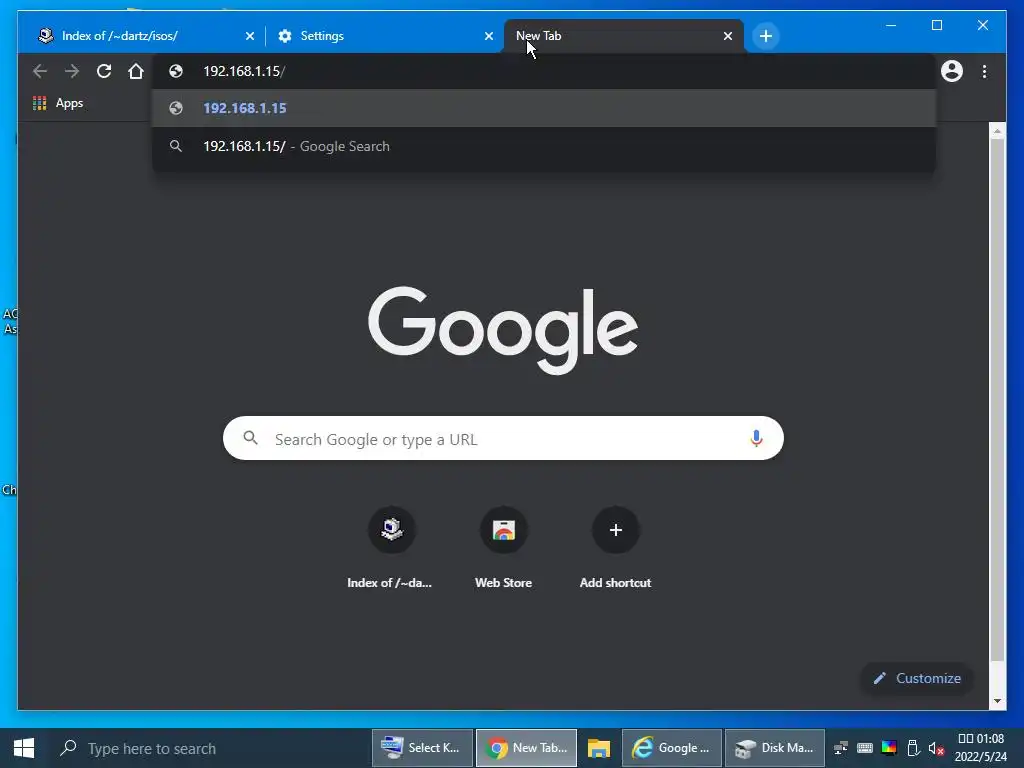Open the Index of /~da... shortcut tile
The image size is (1024, 768).
[x=391, y=549]
